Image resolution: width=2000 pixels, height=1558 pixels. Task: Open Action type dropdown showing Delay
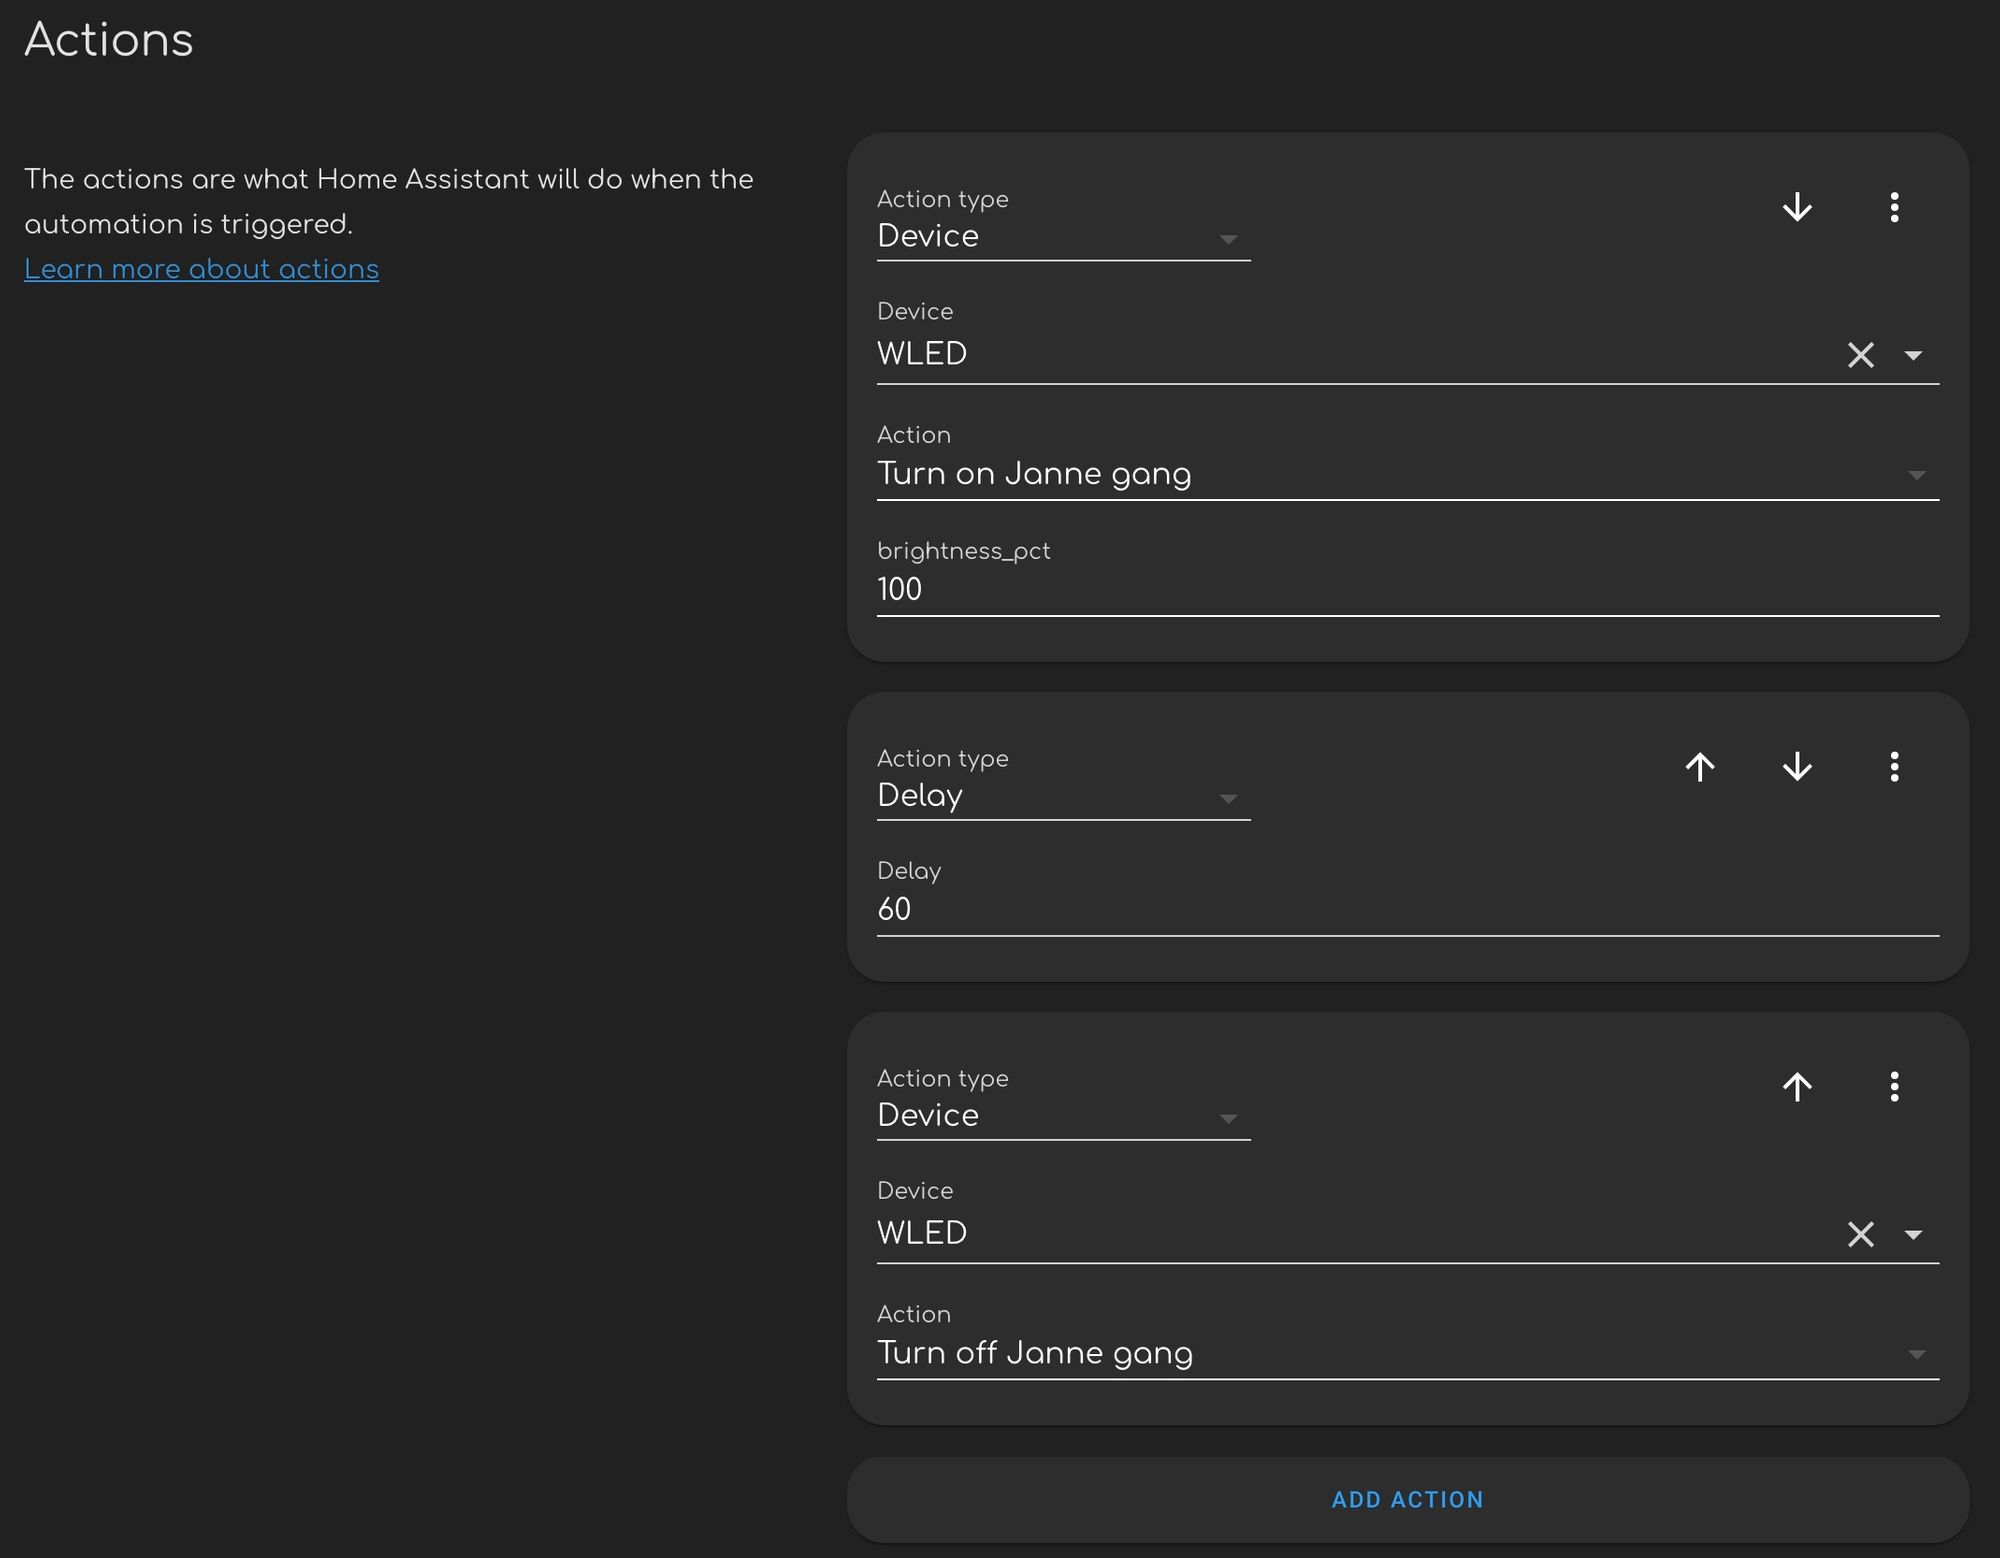click(1062, 796)
